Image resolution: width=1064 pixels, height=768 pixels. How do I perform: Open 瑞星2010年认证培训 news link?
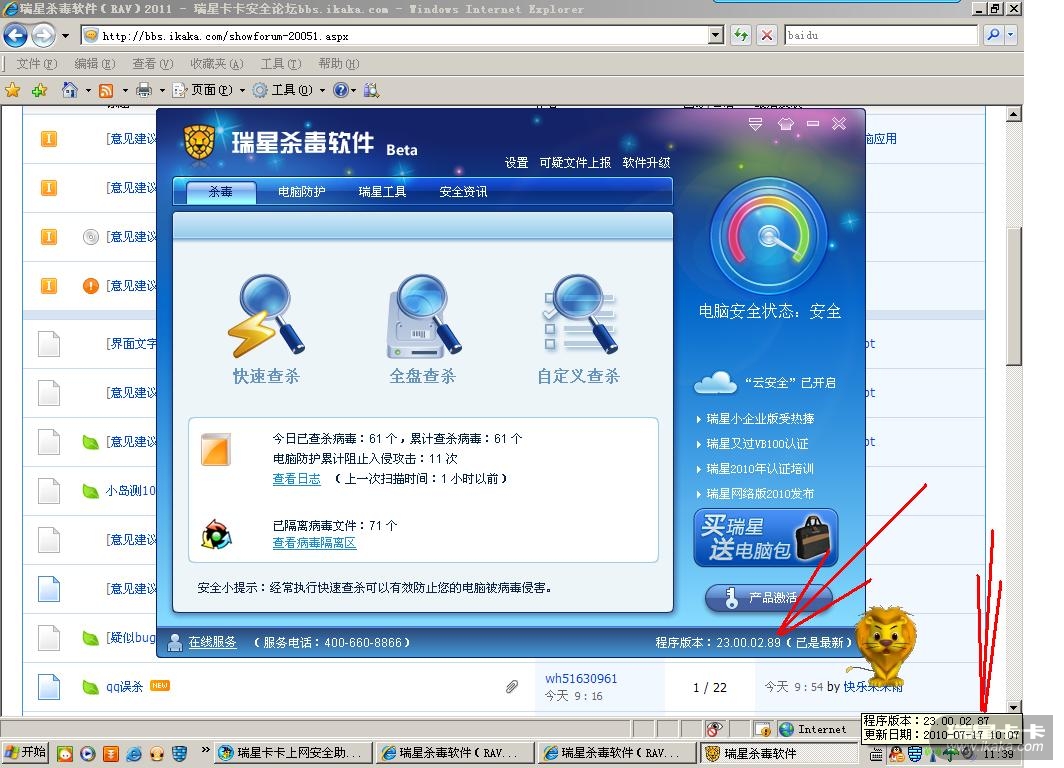pyautogui.click(x=759, y=469)
